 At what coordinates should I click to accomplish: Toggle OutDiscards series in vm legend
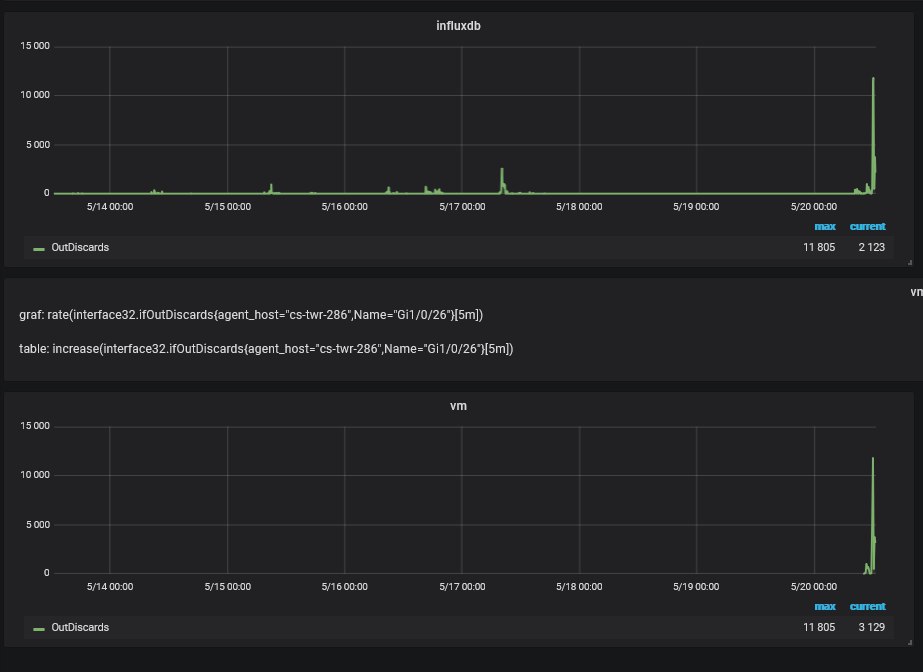coord(80,627)
